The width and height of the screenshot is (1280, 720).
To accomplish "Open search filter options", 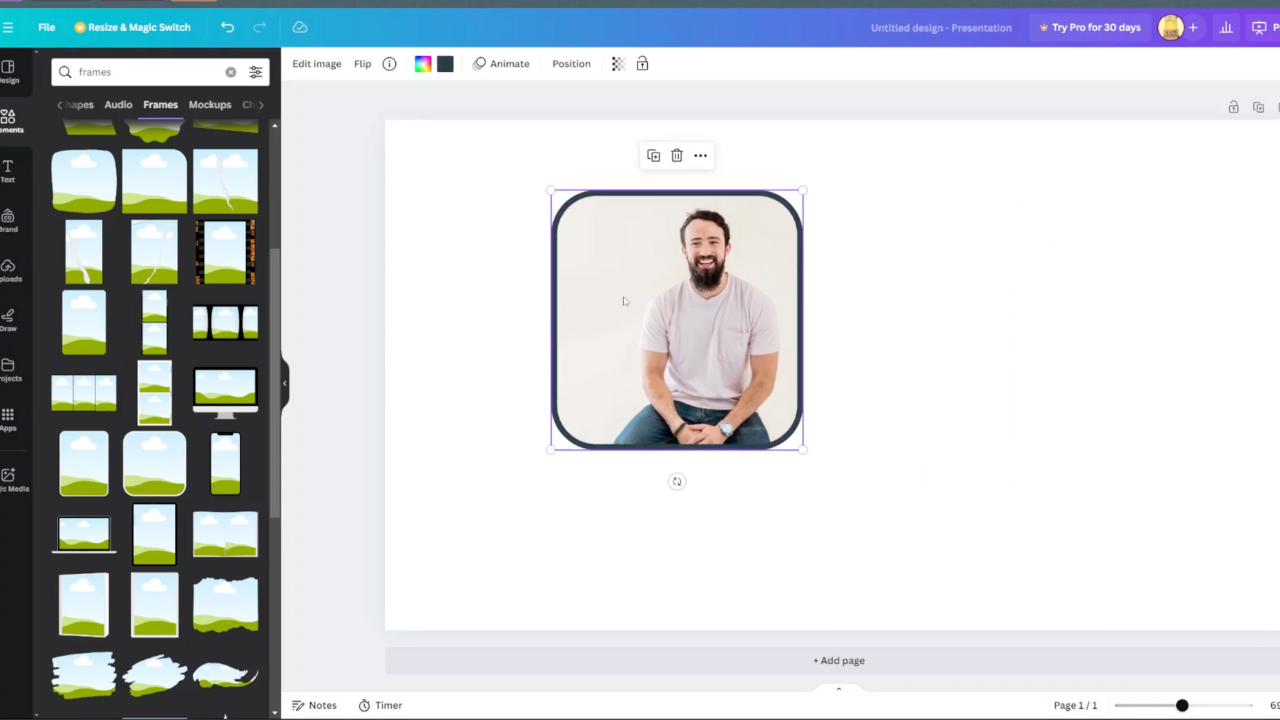I will 256,72.
